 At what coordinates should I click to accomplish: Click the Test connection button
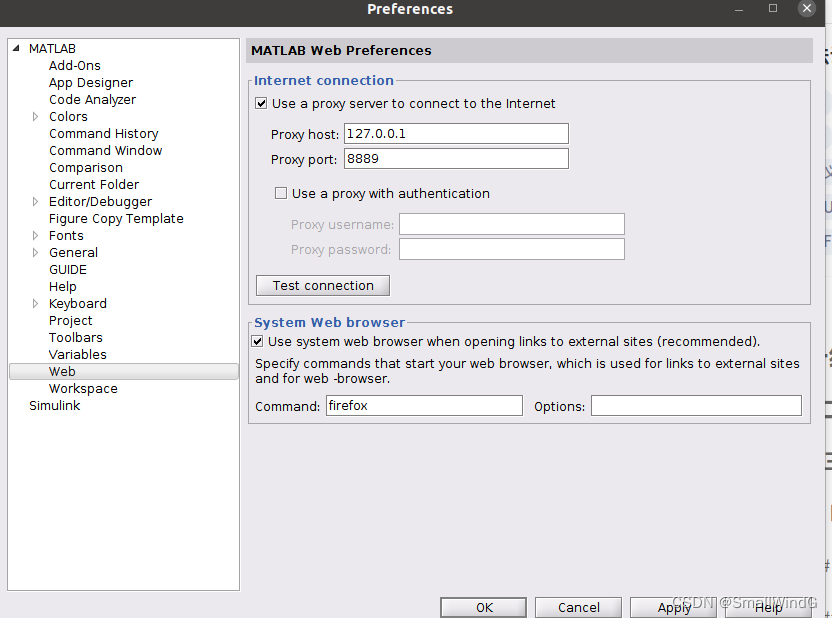(x=323, y=285)
